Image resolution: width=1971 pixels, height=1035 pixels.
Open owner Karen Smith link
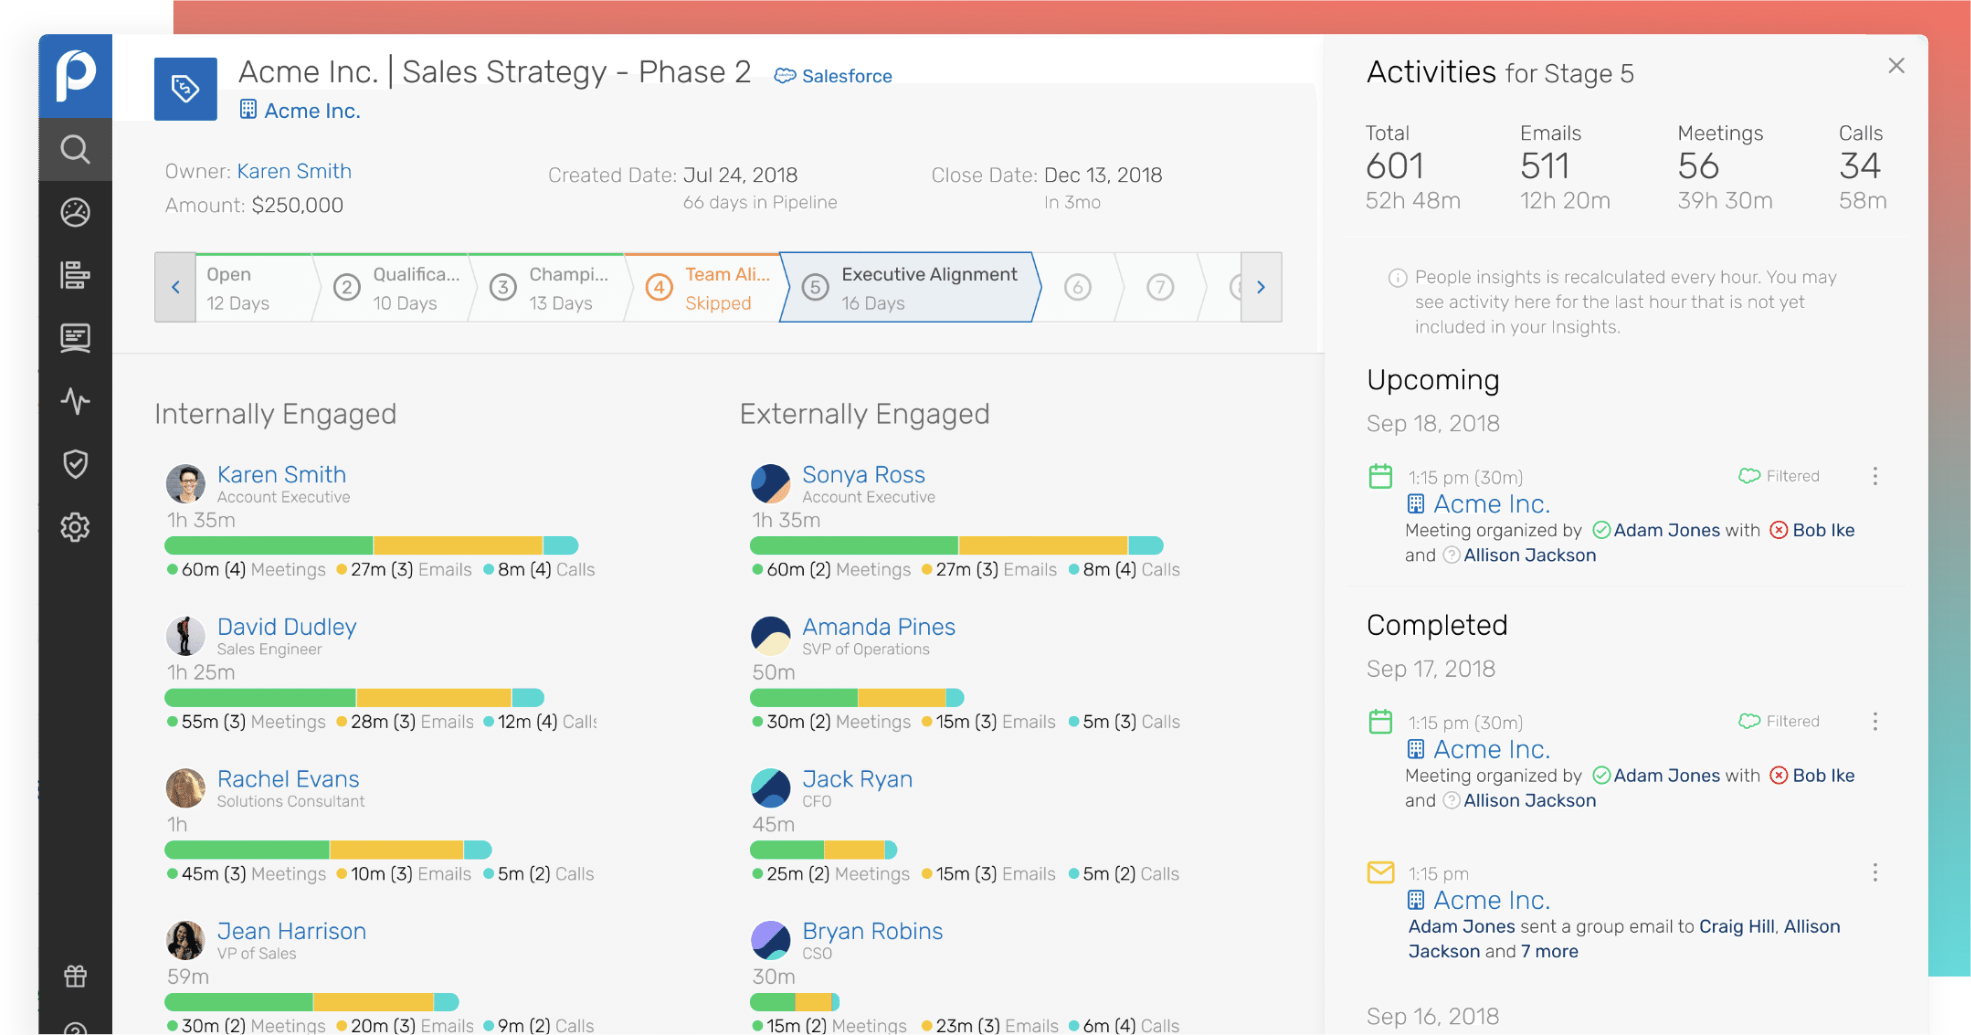coord(294,171)
